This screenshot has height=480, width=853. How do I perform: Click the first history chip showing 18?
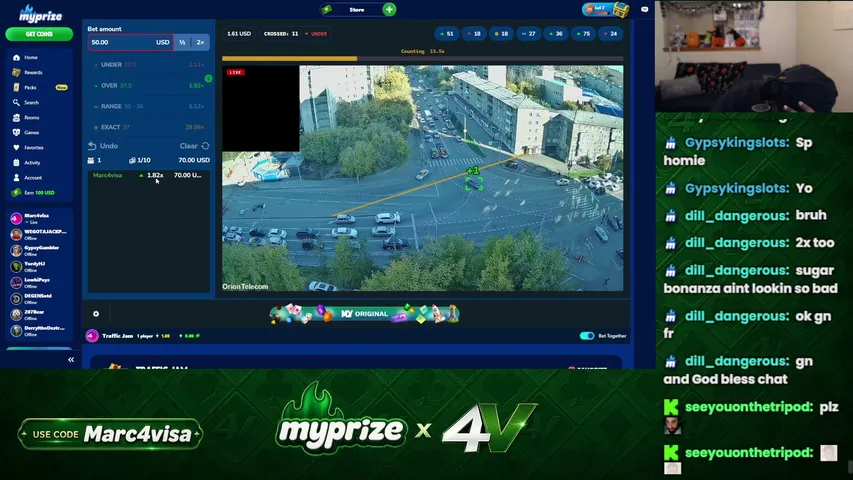coord(474,34)
